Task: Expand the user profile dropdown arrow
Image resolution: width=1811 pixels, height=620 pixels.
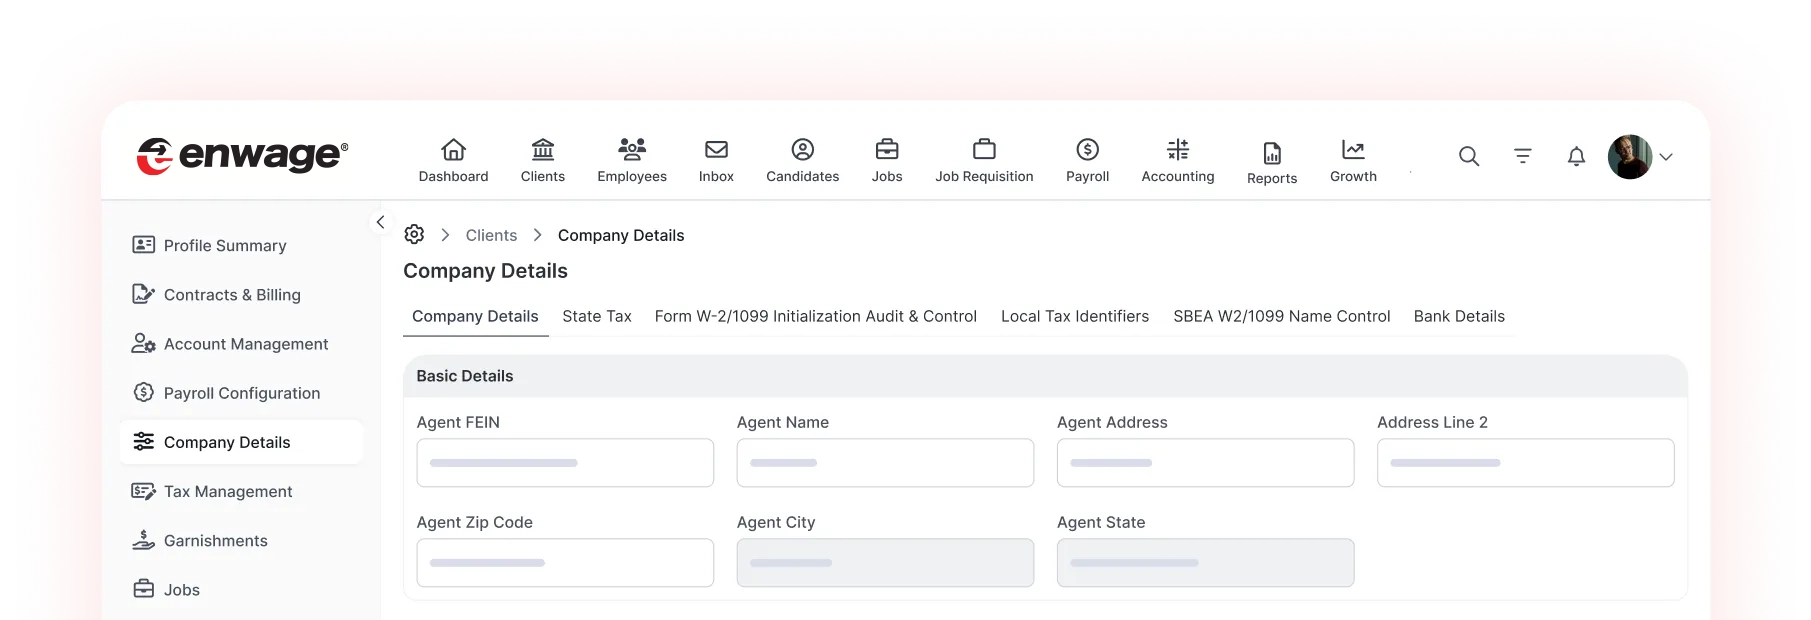Action: click(1666, 157)
